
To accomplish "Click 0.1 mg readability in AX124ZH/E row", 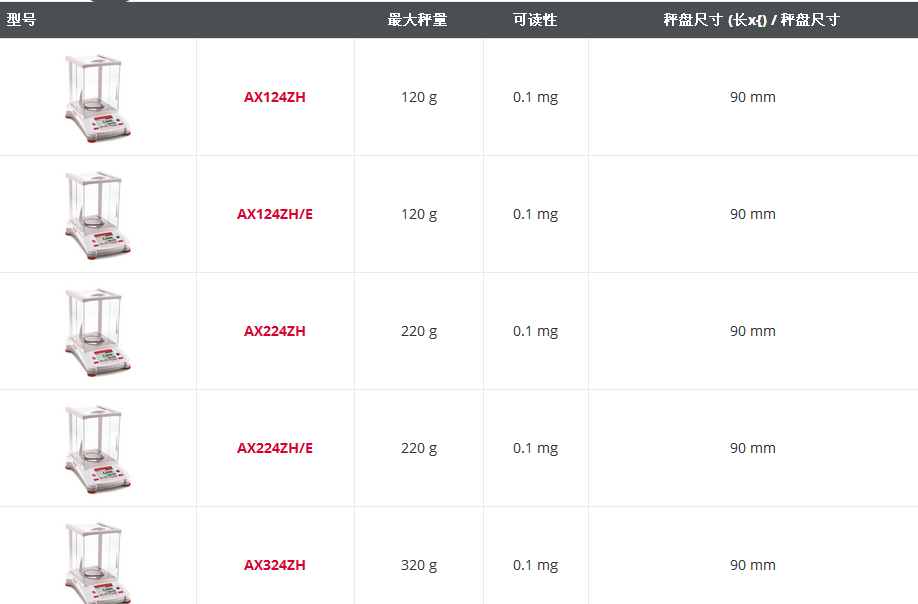I will [535, 214].
